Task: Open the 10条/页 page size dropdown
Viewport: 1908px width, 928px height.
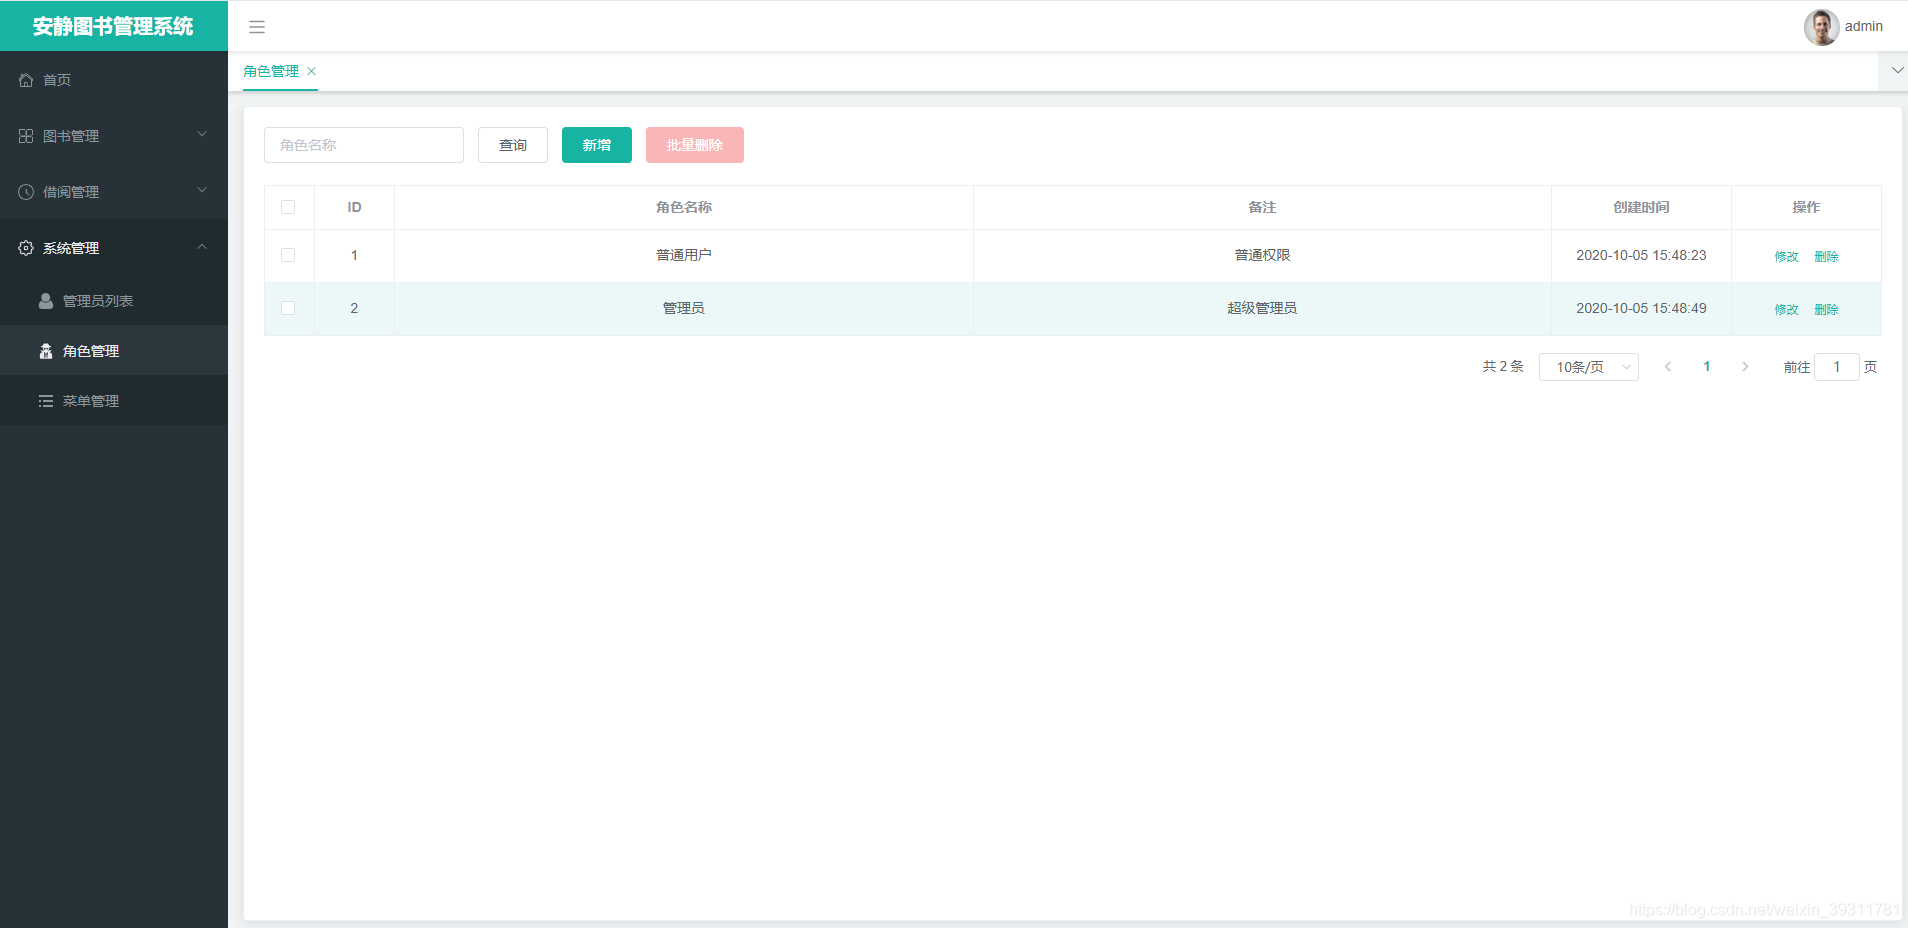Action: (1588, 367)
